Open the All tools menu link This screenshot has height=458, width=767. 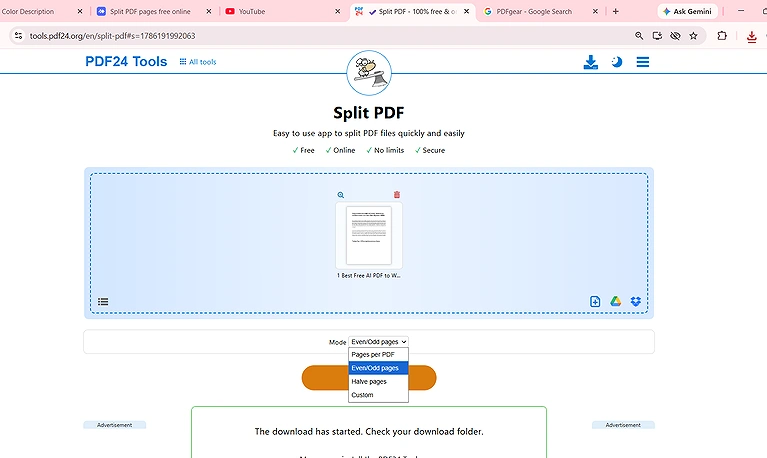(x=198, y=62)
